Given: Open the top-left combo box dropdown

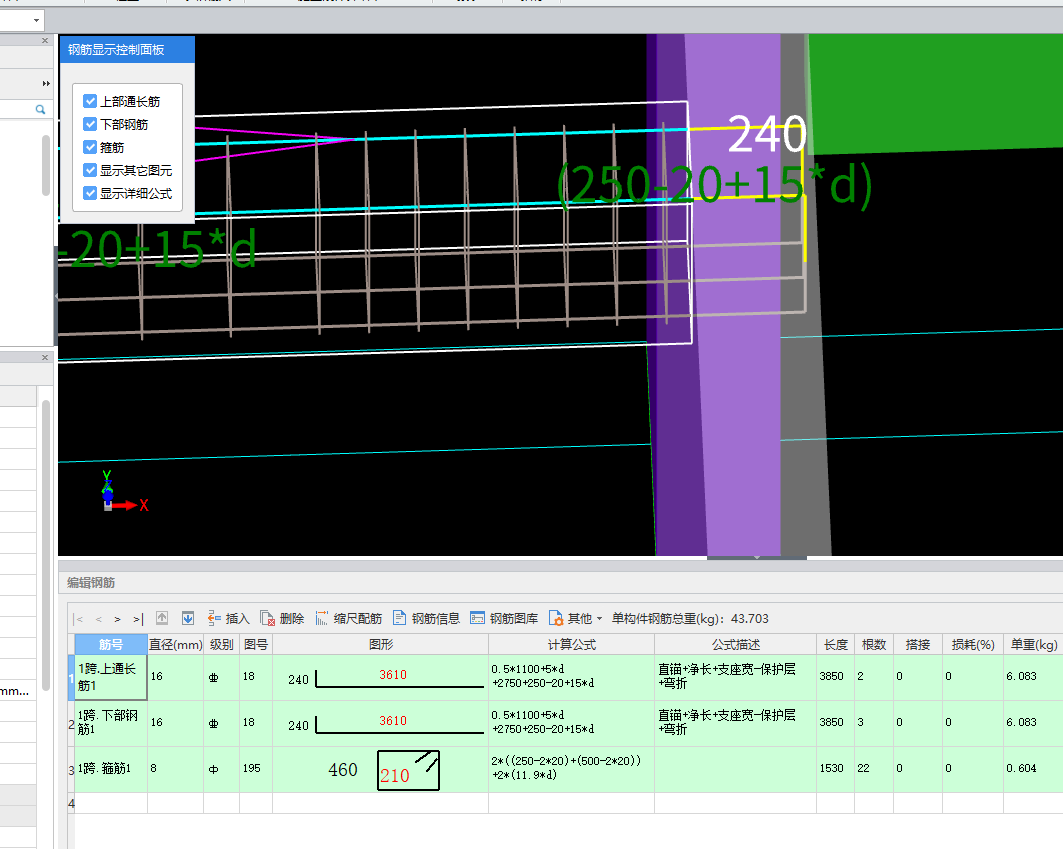Looking at the screenshot, I should (36, 20).
